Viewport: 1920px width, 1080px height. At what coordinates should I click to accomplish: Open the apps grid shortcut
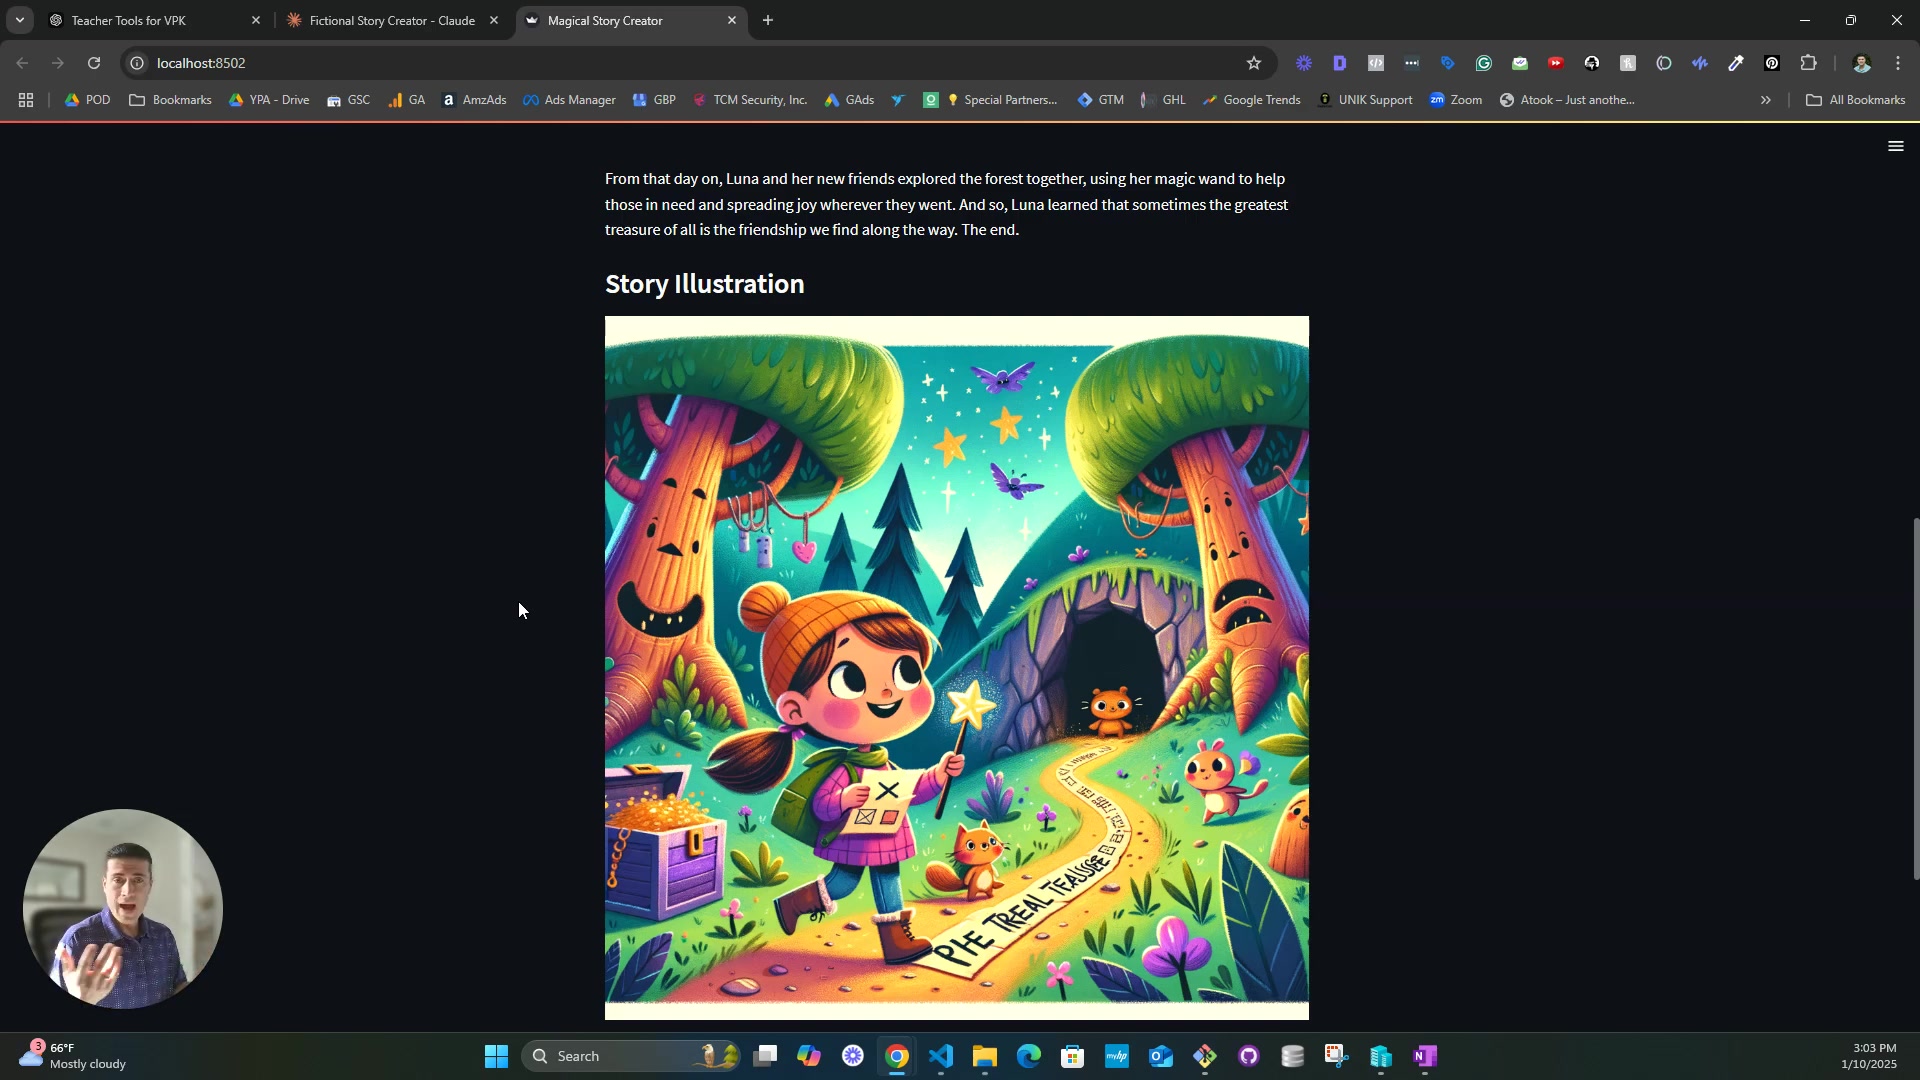(x=26, y=100)
